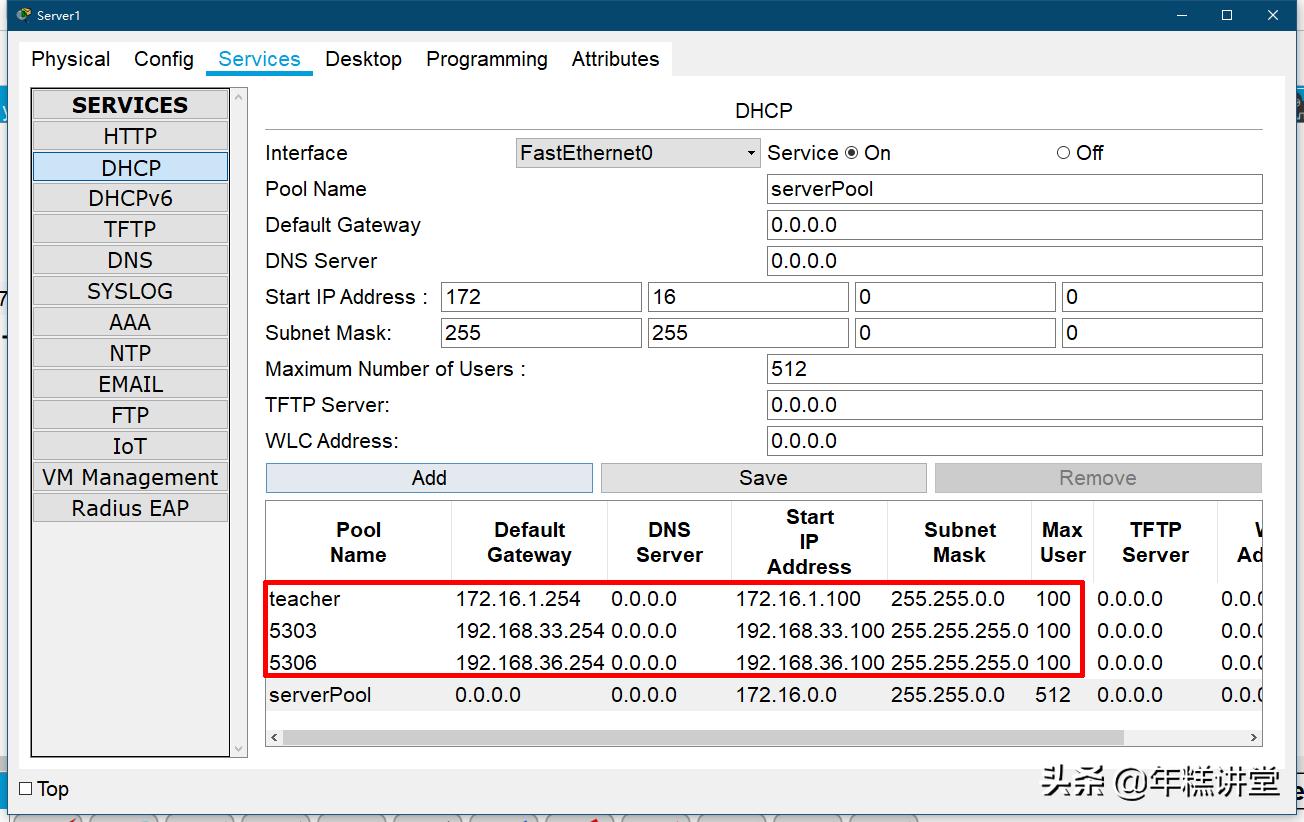1304x822 pixels.
Task: Click the Start IP fourth octet field
Action: click(1162, 297)
